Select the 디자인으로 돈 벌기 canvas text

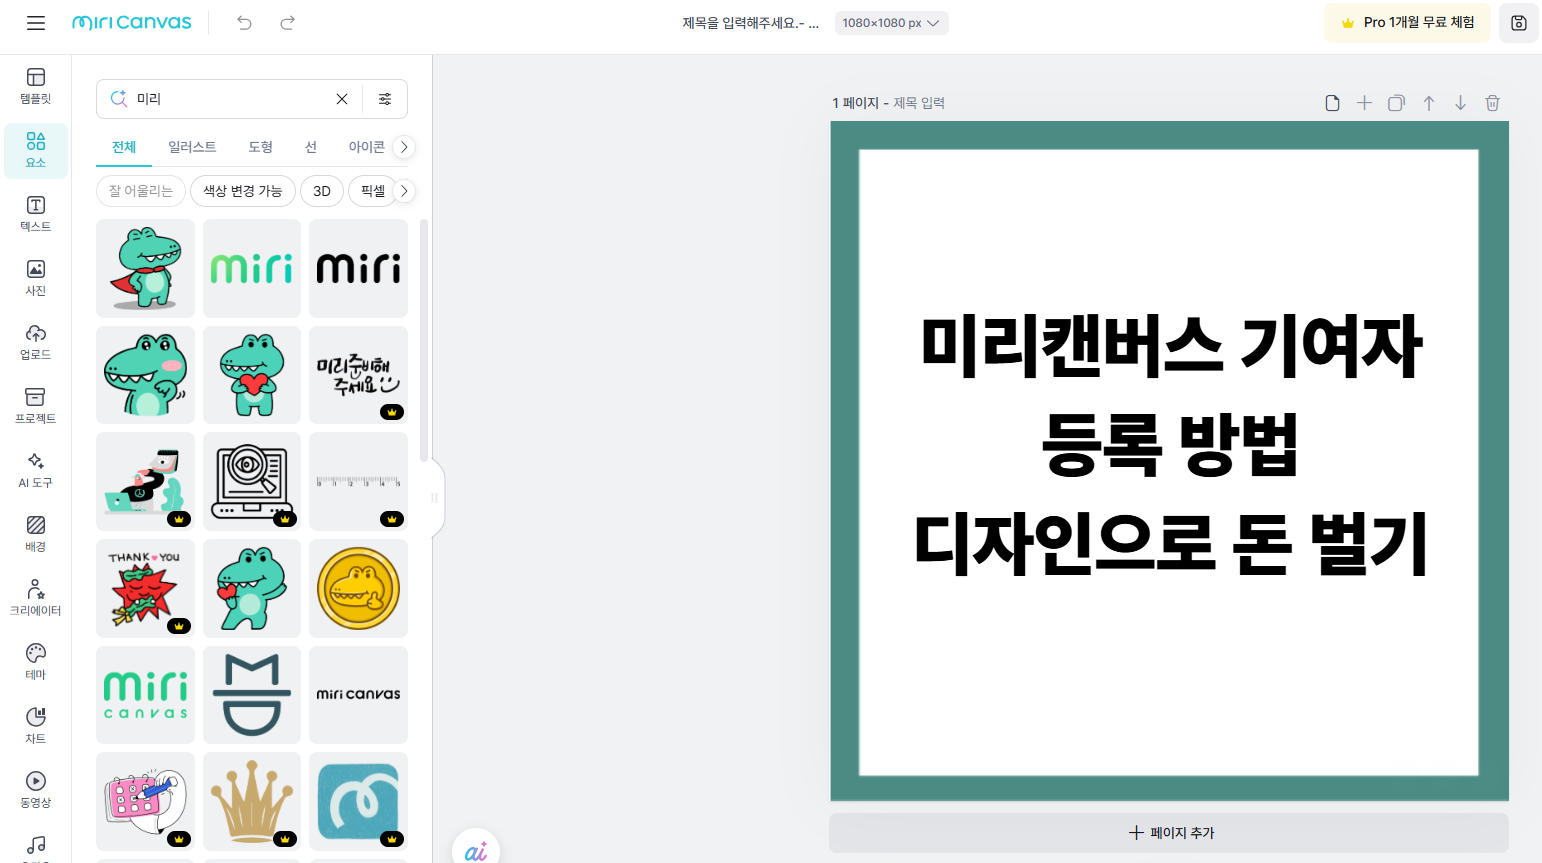coord(1170,545)
